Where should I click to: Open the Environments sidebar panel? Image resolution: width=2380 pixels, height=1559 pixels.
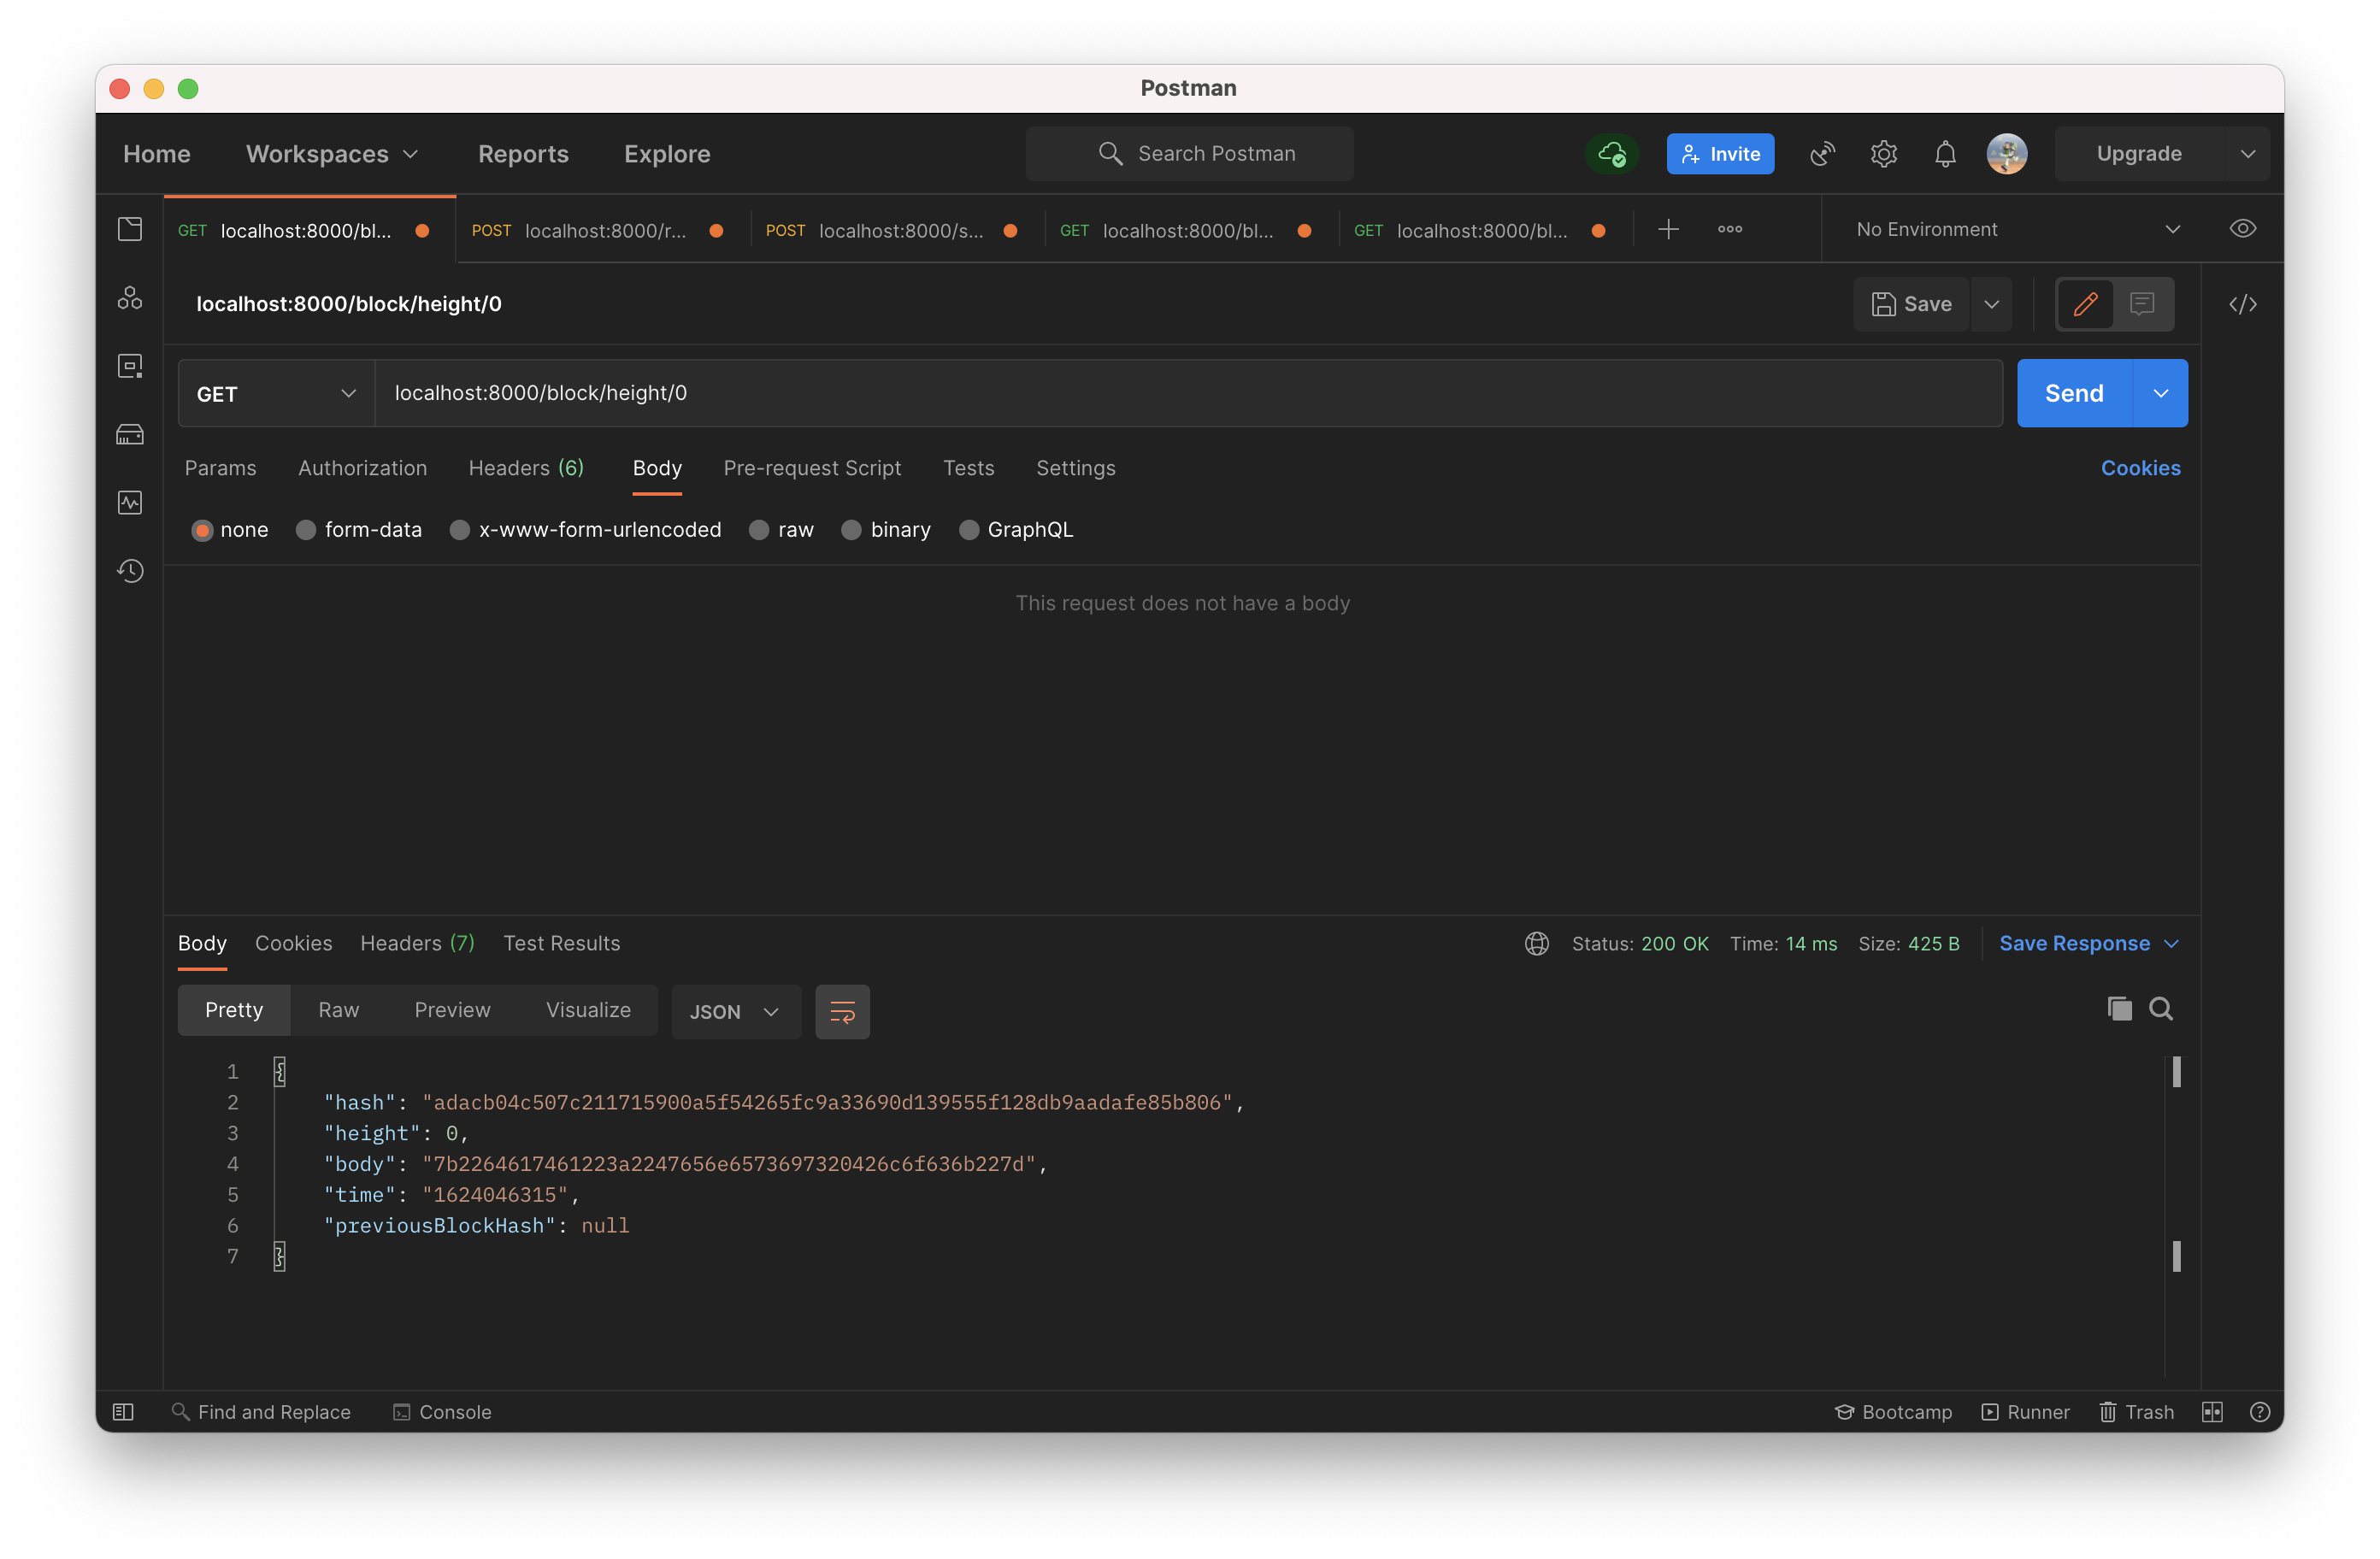[x=130, y=365]
